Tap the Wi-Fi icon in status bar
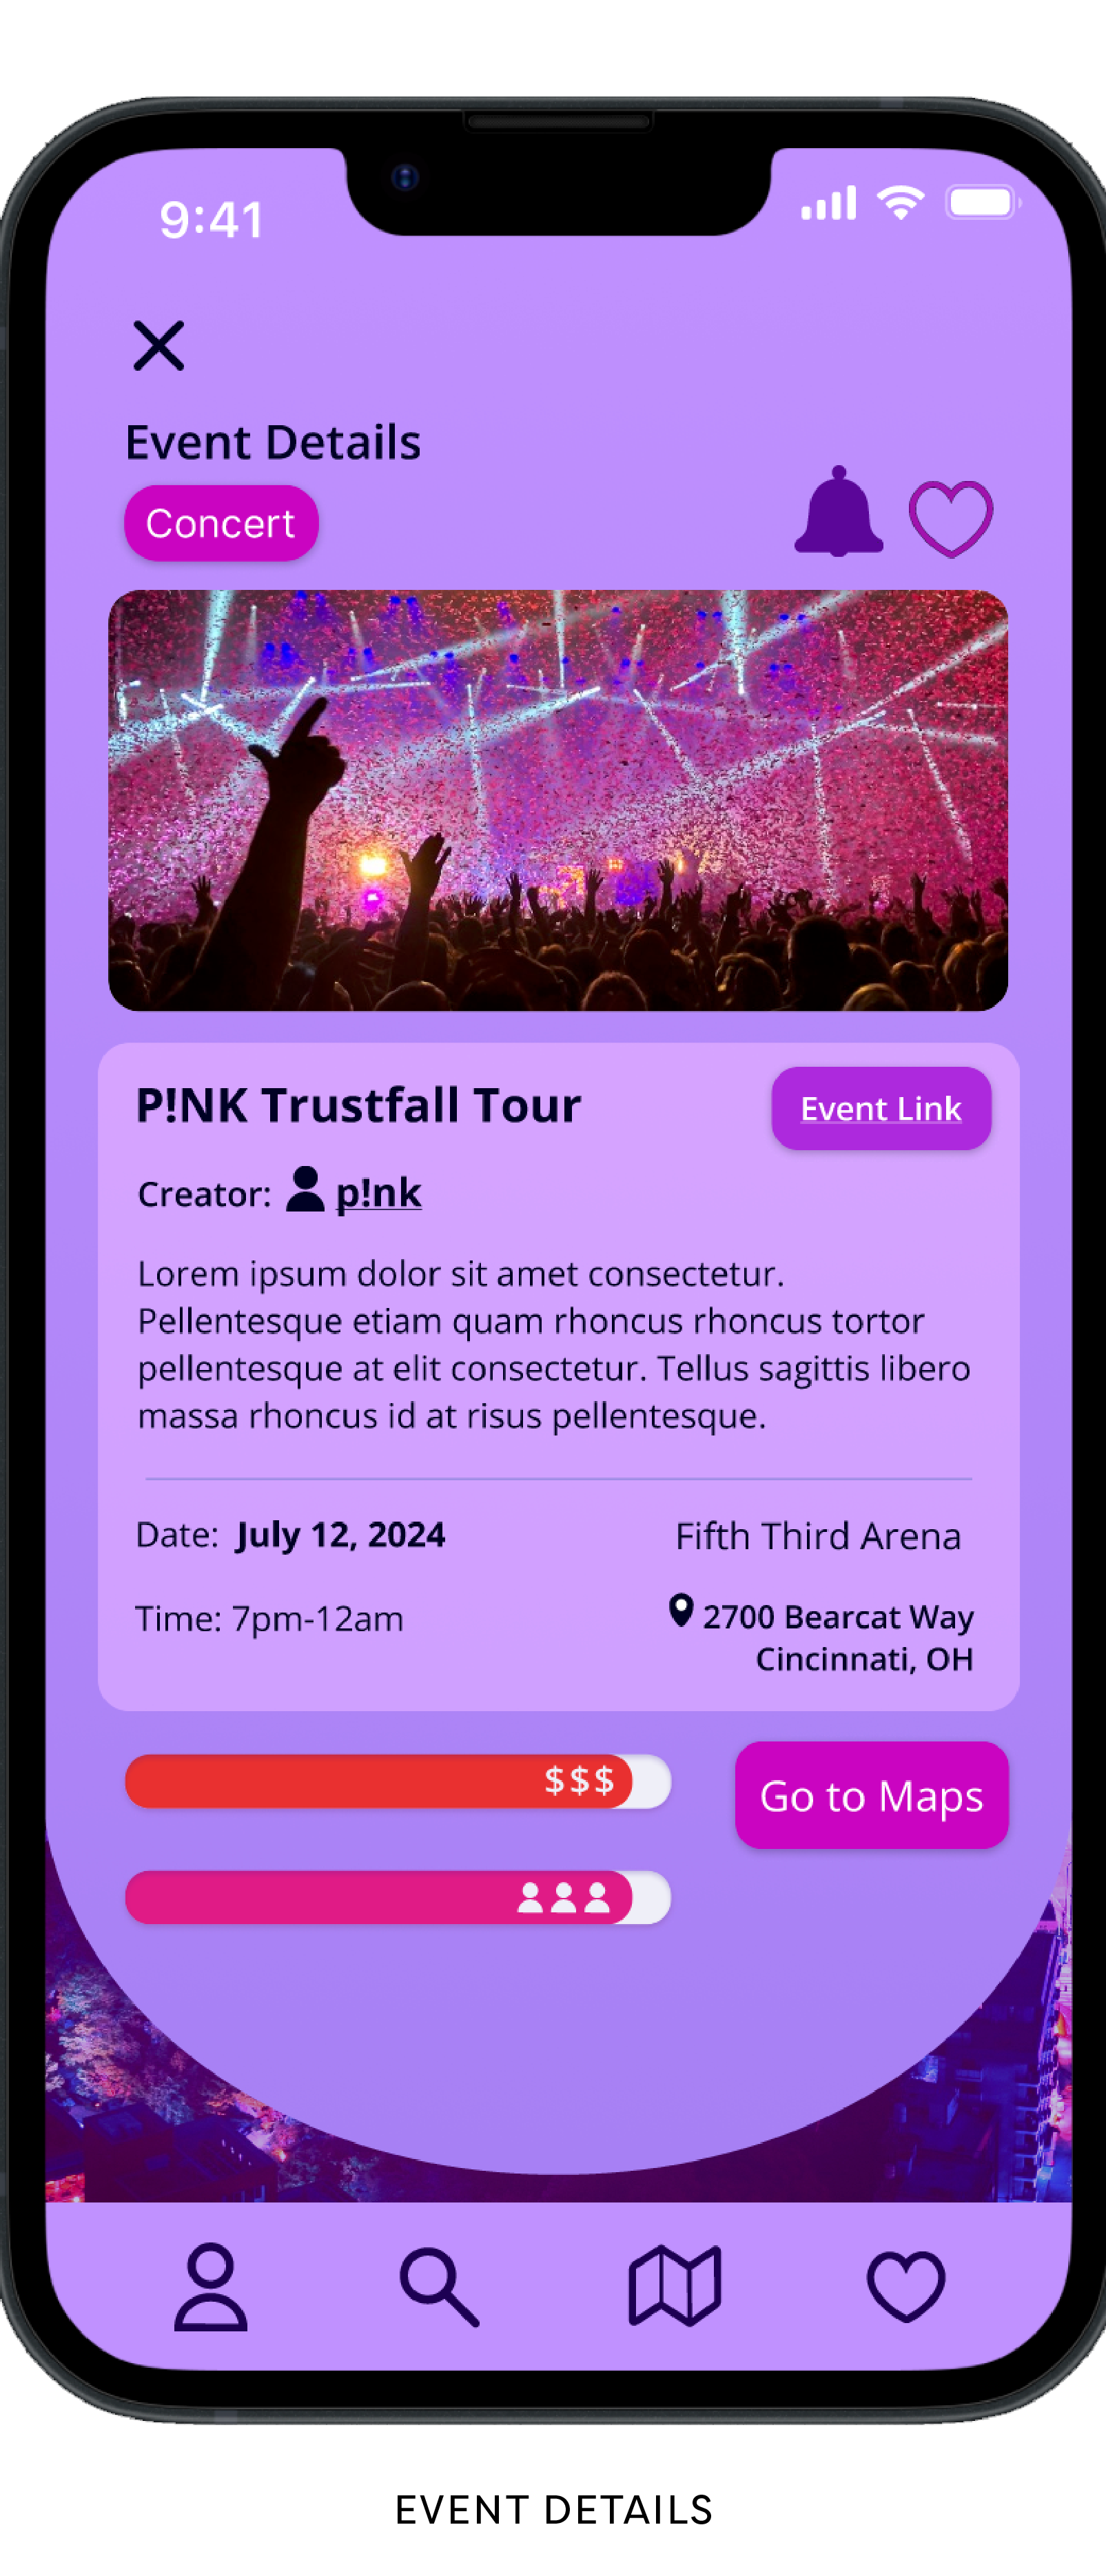1106x2576 pixels. click(x=900, y=203)
